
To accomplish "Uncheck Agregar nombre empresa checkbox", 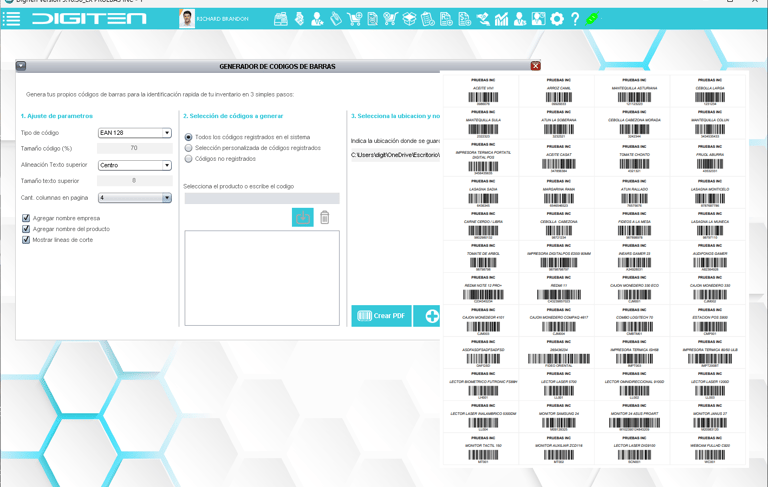I will coord(26,218).
